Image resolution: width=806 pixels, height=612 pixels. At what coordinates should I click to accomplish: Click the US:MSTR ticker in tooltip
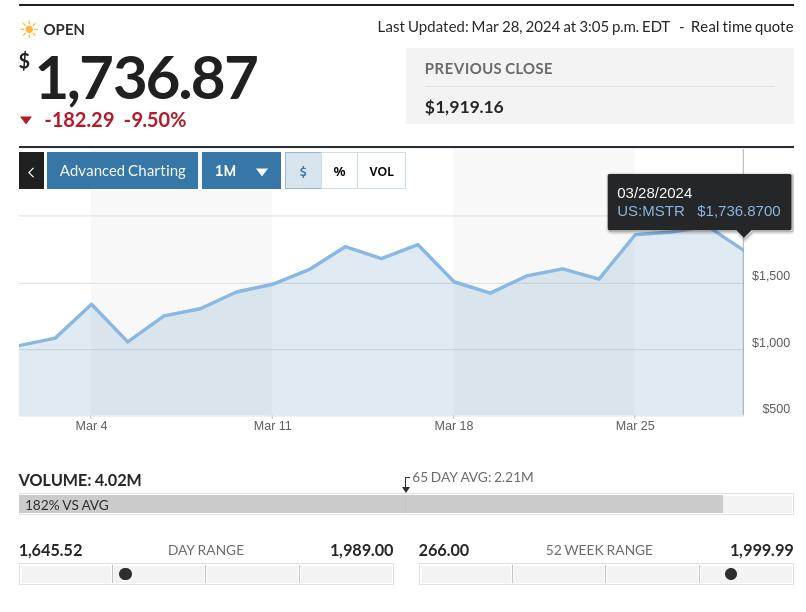point(650,211)
